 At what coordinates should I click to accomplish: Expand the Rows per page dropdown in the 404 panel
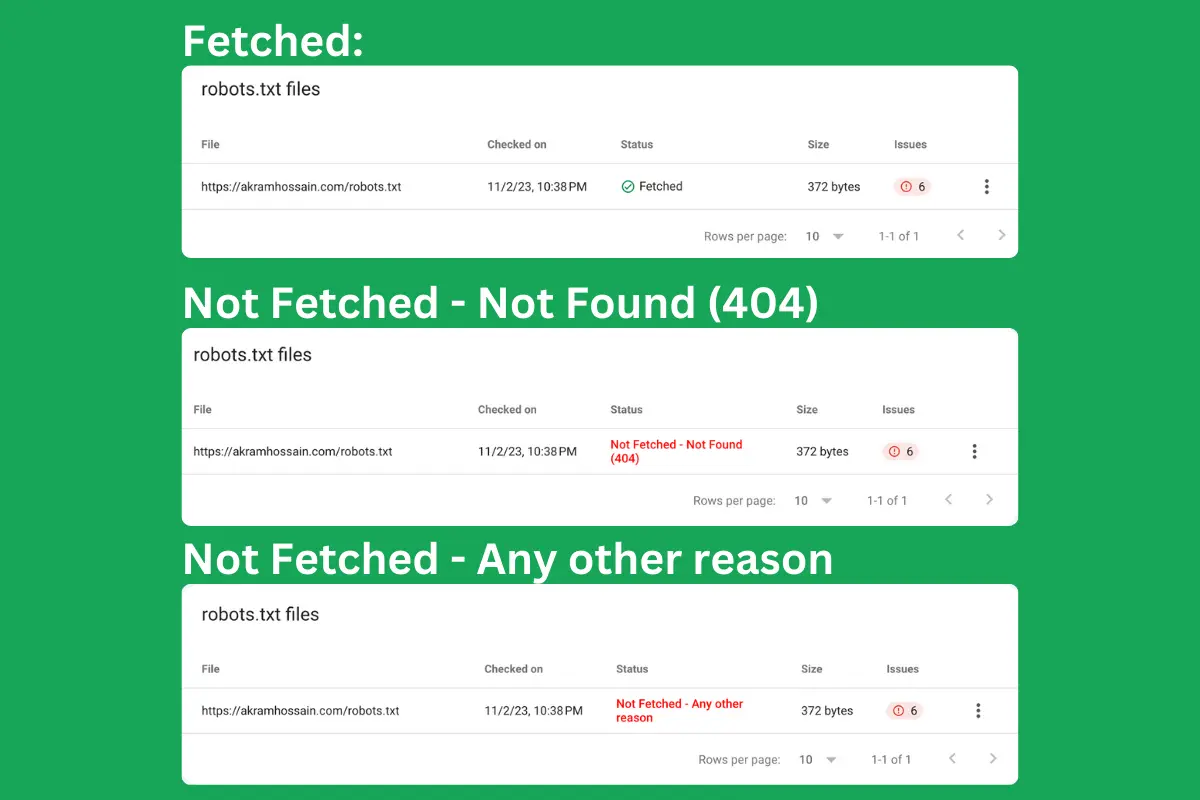pos(813,501)
